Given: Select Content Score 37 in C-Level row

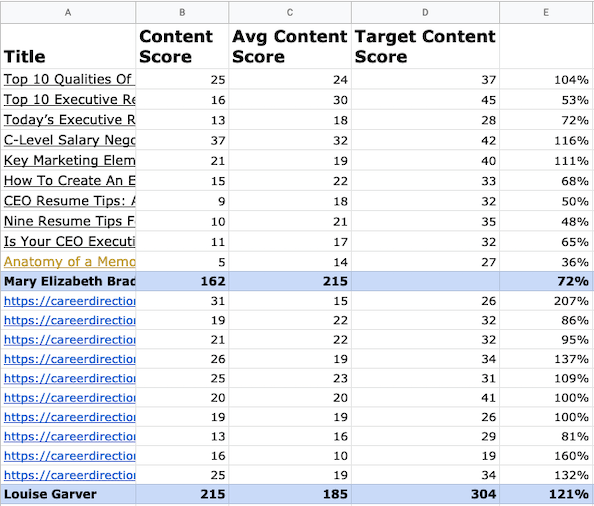Looking at the screenshot, I should [x=182, y=141].
